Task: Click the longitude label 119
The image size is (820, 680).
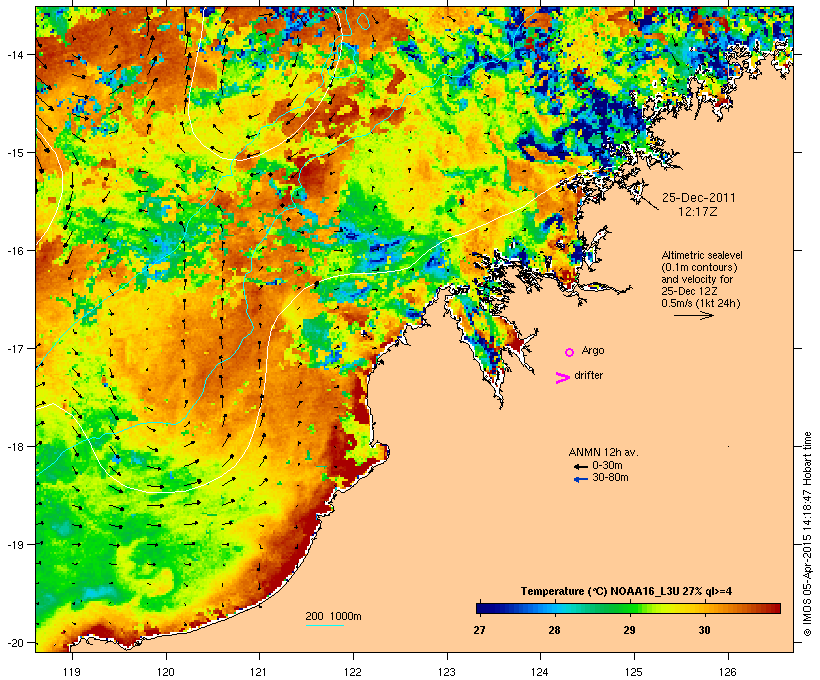Action: [72, 672]
